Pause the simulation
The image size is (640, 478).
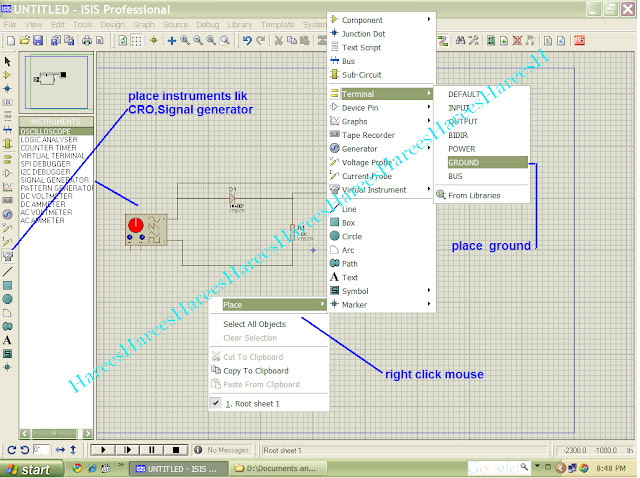pos(151,450)
